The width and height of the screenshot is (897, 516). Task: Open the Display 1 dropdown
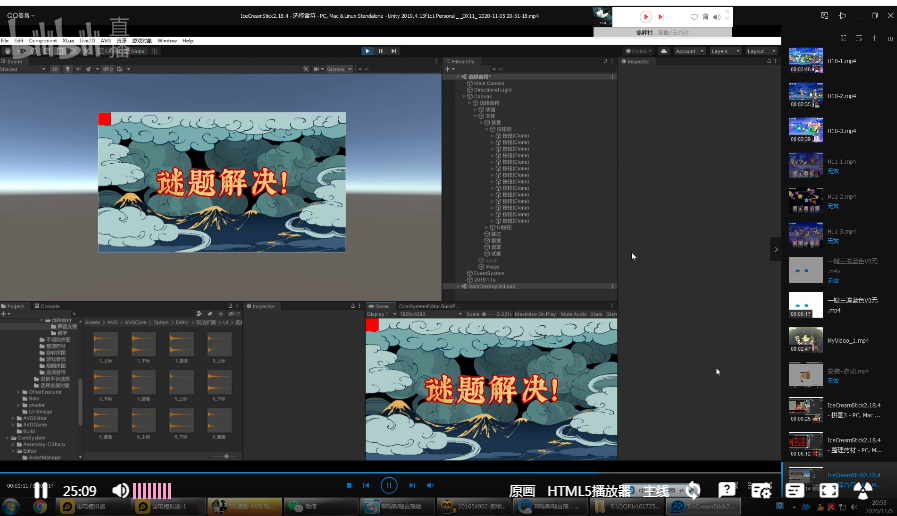pos(382,314)
